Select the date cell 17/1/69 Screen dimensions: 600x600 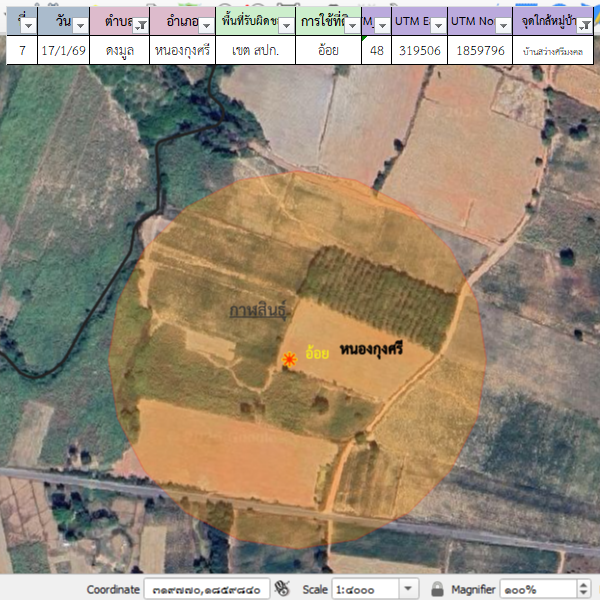63,49
